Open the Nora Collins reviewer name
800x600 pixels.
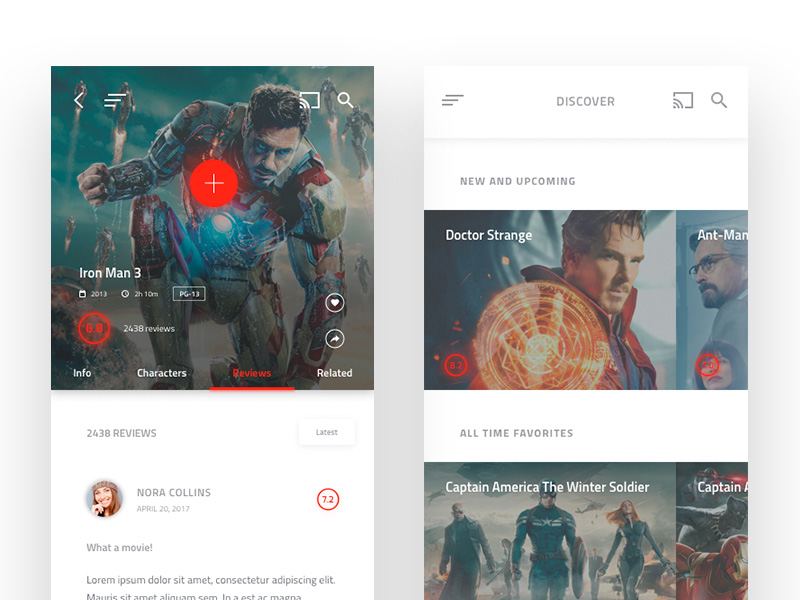[174, 492]
